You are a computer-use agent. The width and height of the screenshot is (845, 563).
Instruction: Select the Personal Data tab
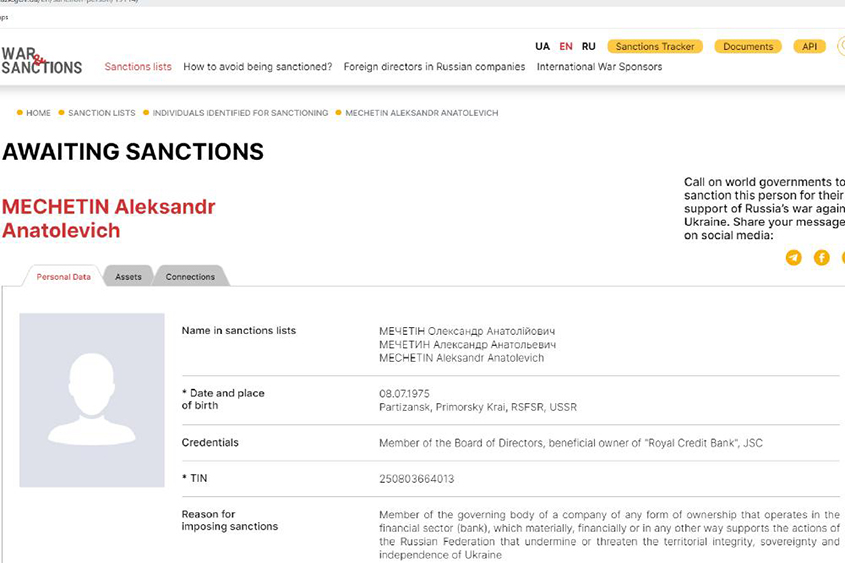click(64, 276)
